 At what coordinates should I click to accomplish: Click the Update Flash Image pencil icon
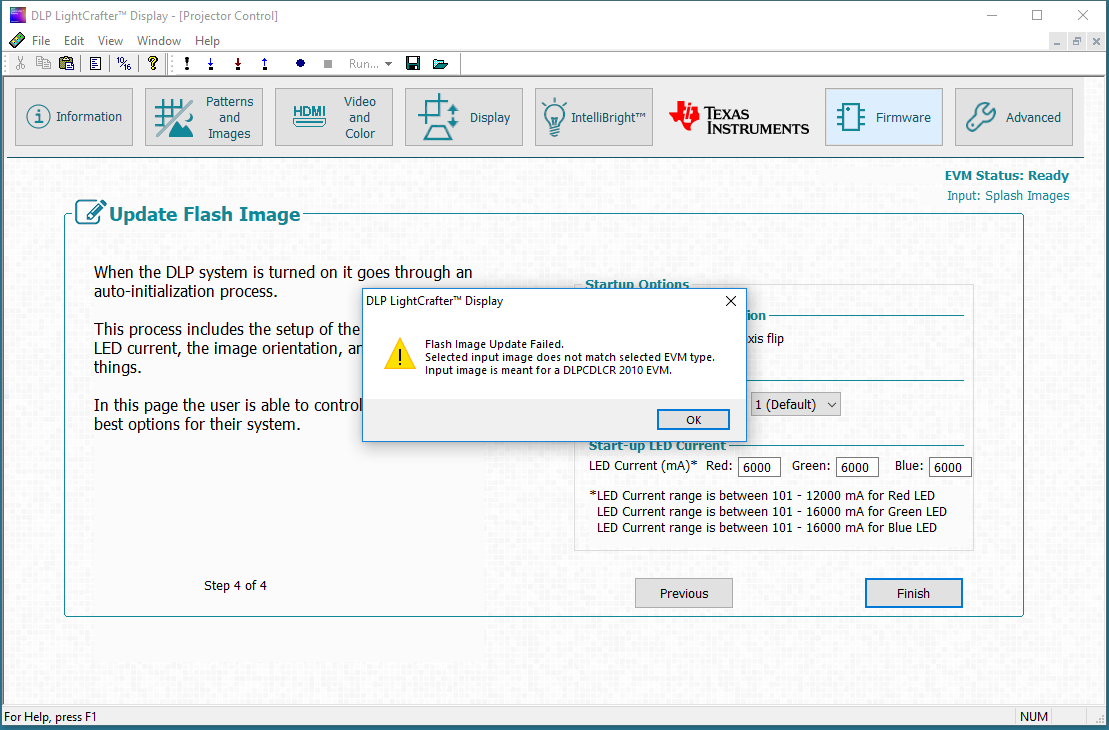[x=91, y=212]
